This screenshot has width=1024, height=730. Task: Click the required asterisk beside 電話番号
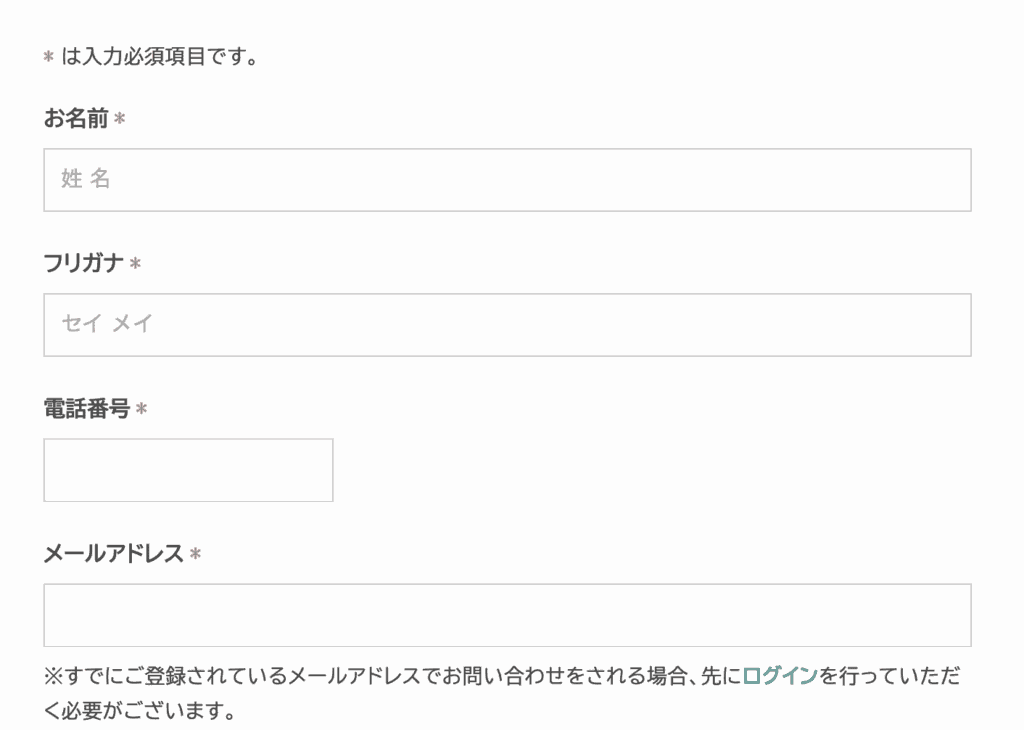(141, 409)
